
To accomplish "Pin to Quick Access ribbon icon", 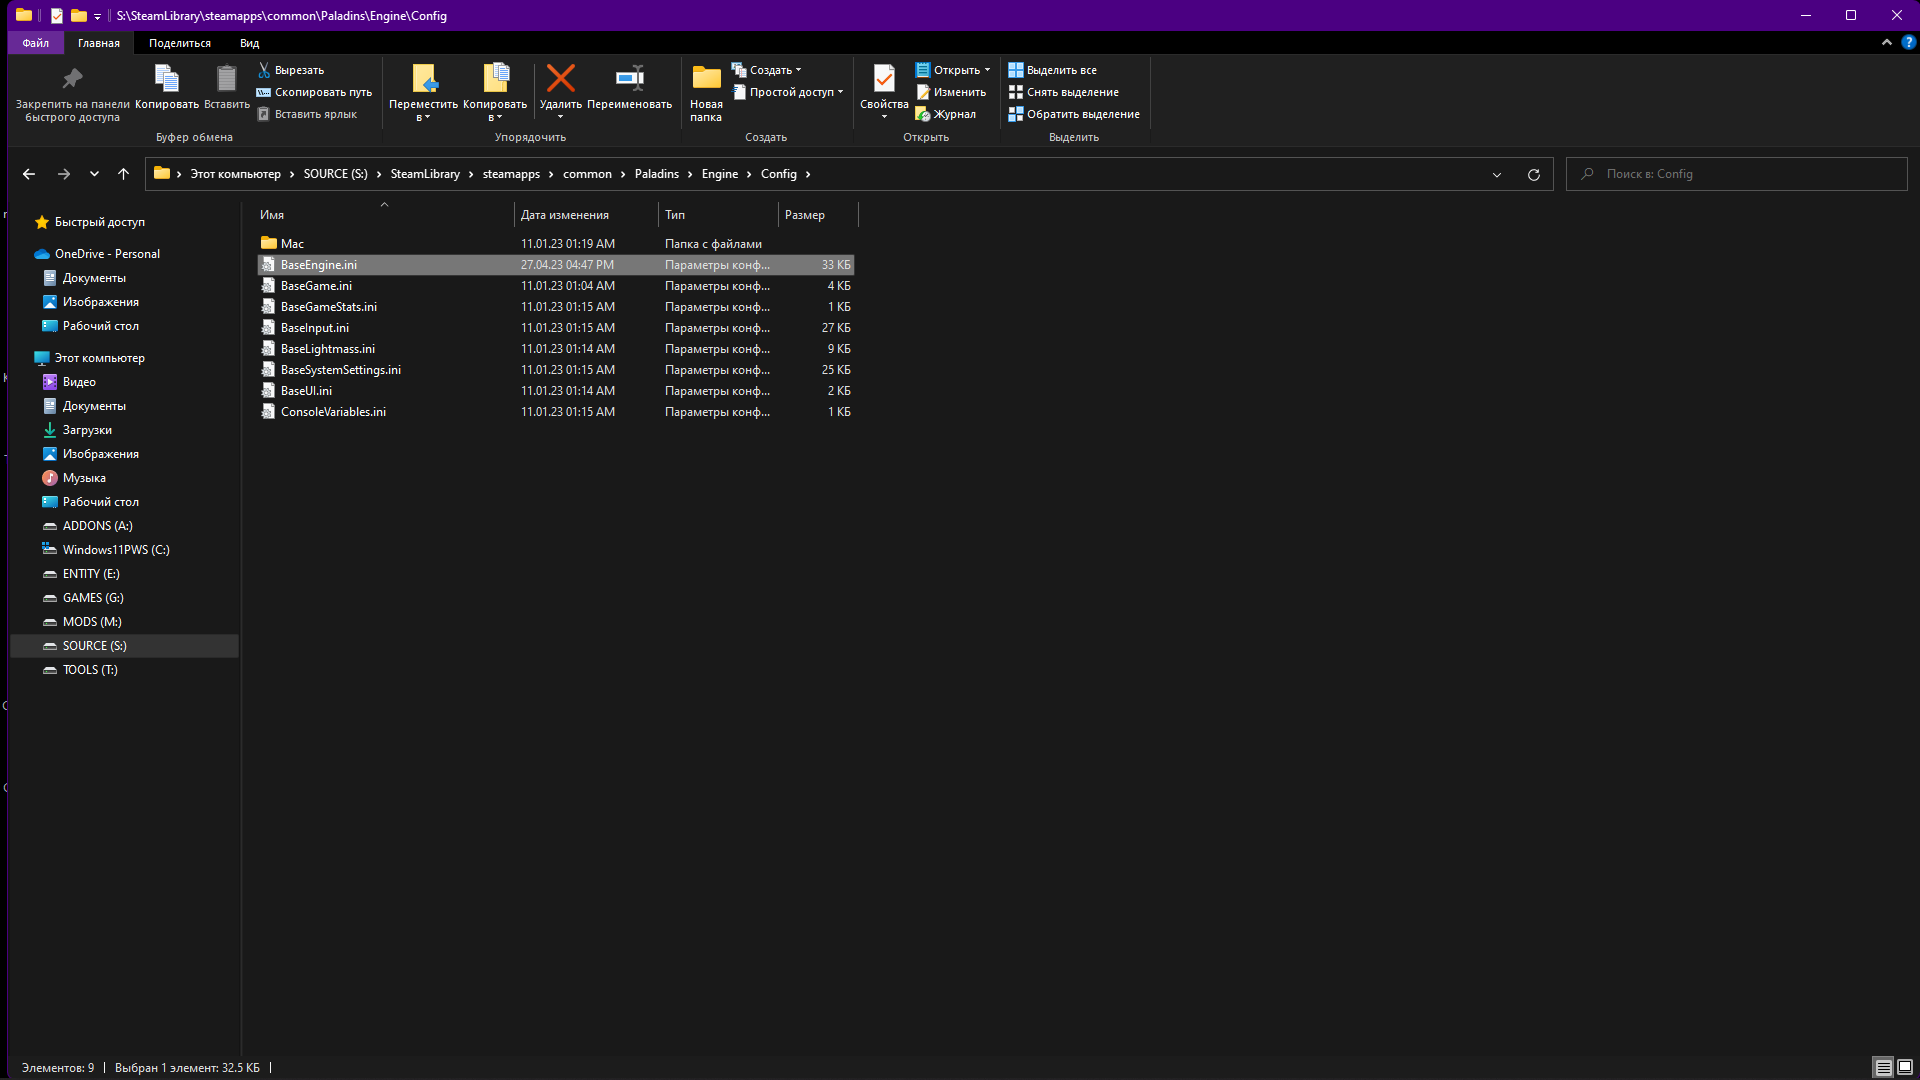I will [x=72, y=92].
